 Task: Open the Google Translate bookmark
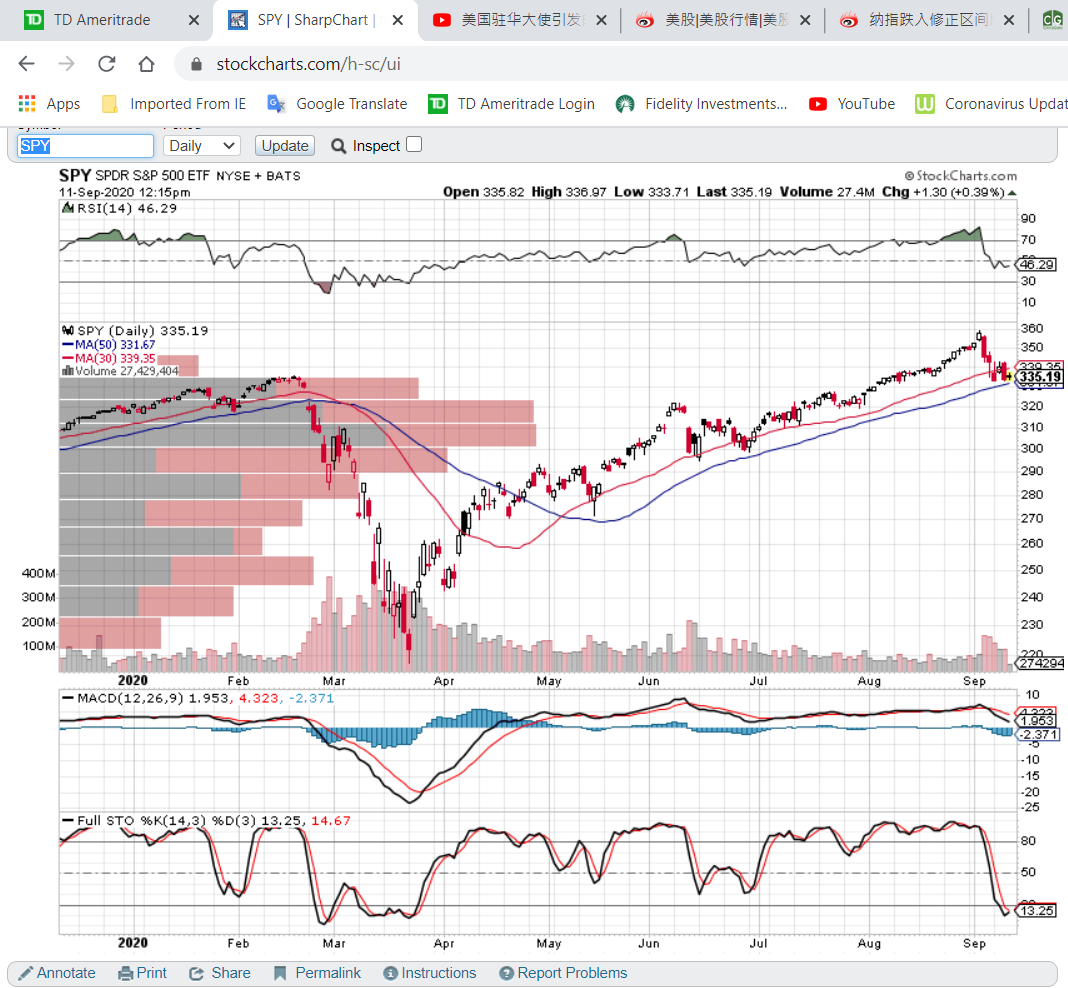(338, 103)
